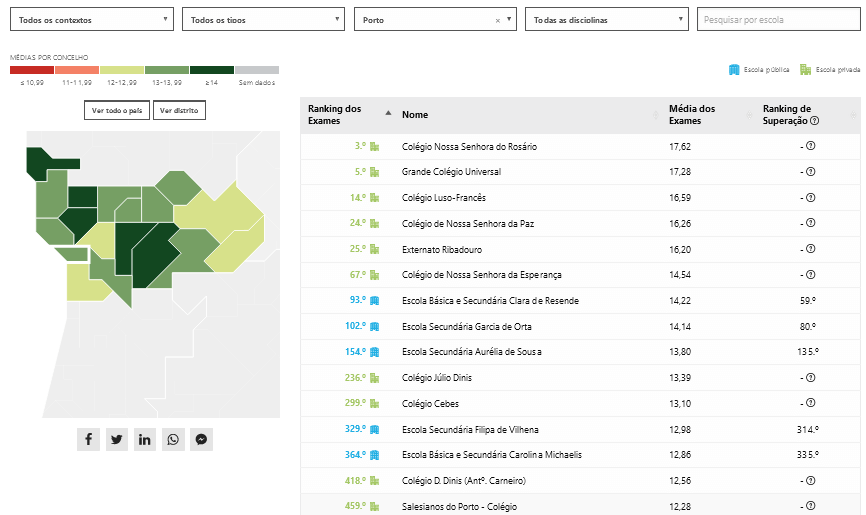
Task: Click help icon next to Ranking de Superação header
Action: (x=815, y=121)
